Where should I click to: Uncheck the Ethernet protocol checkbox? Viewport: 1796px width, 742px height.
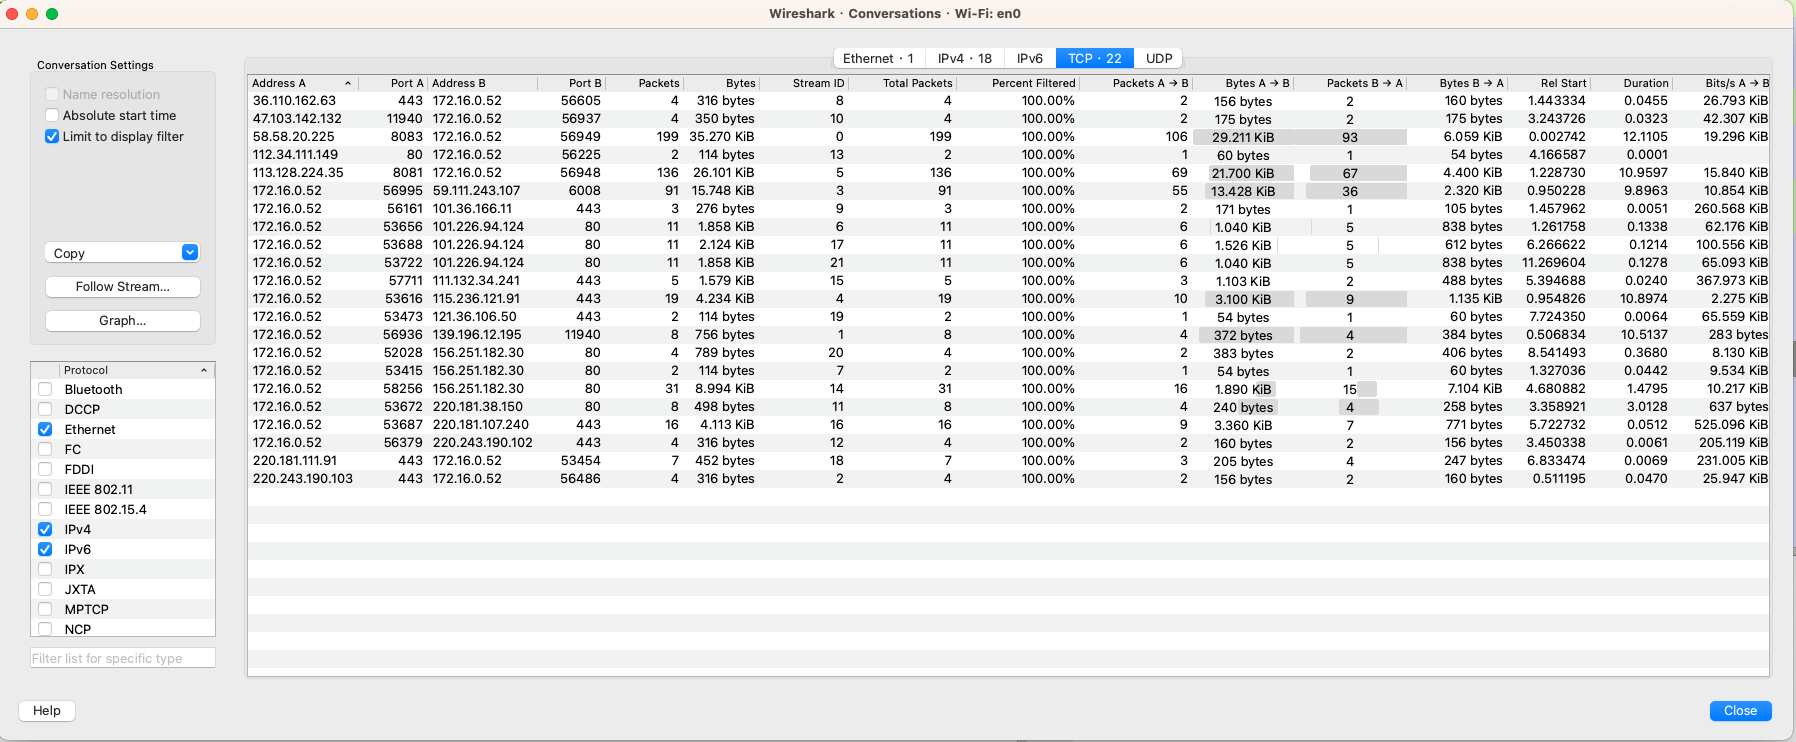[45, 429]
